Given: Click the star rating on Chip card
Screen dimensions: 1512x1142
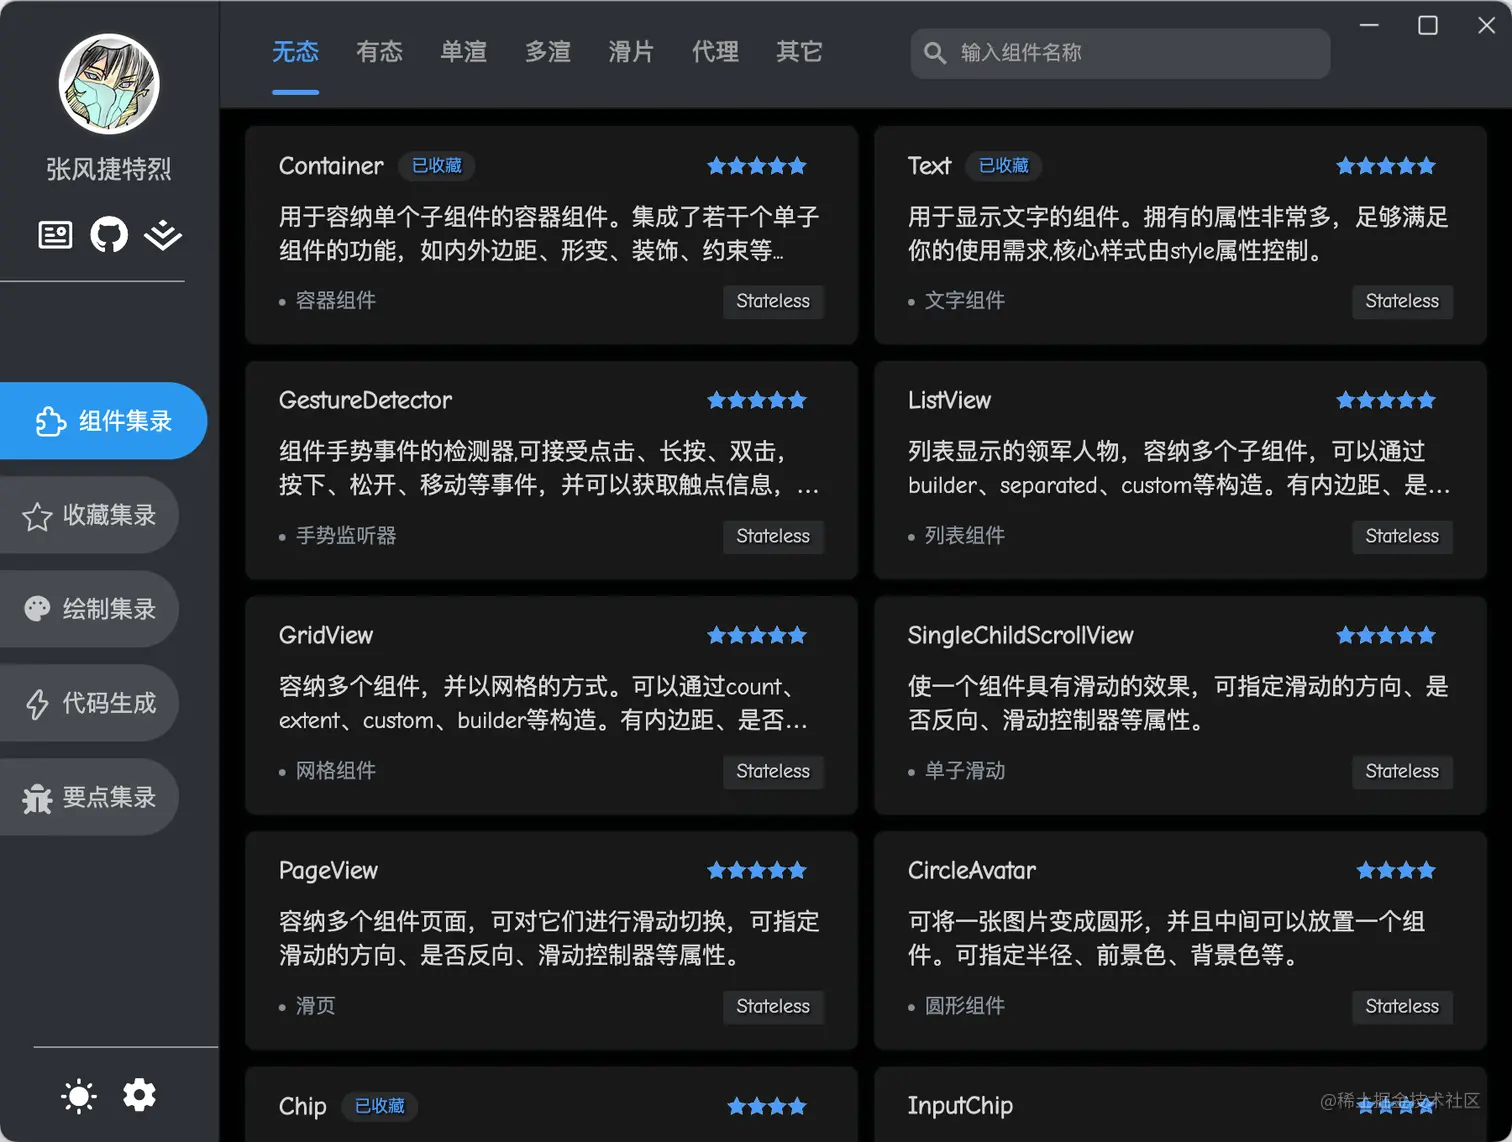Looking at the screenshot, I should (x=767, y=1106).
